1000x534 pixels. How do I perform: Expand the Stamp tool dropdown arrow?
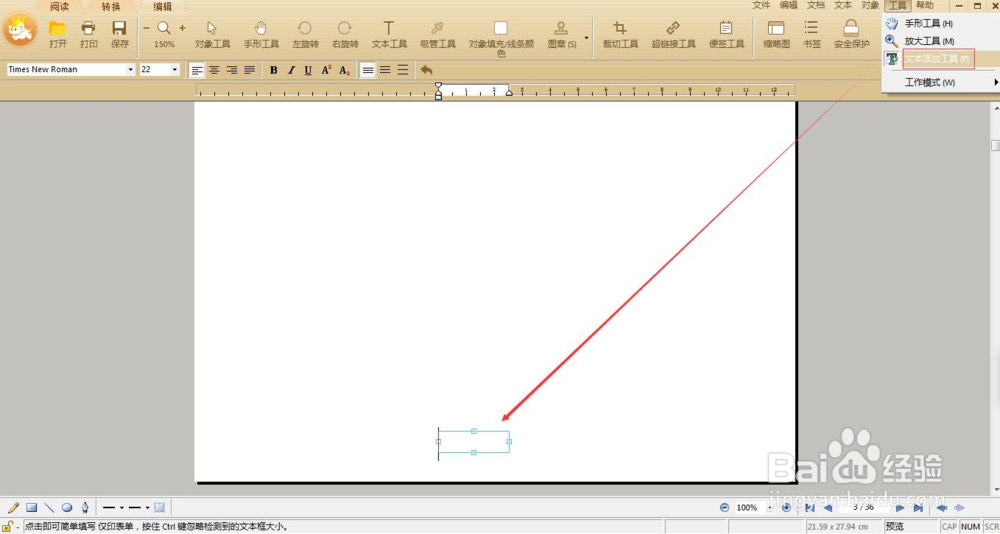(x=586, y=37)
